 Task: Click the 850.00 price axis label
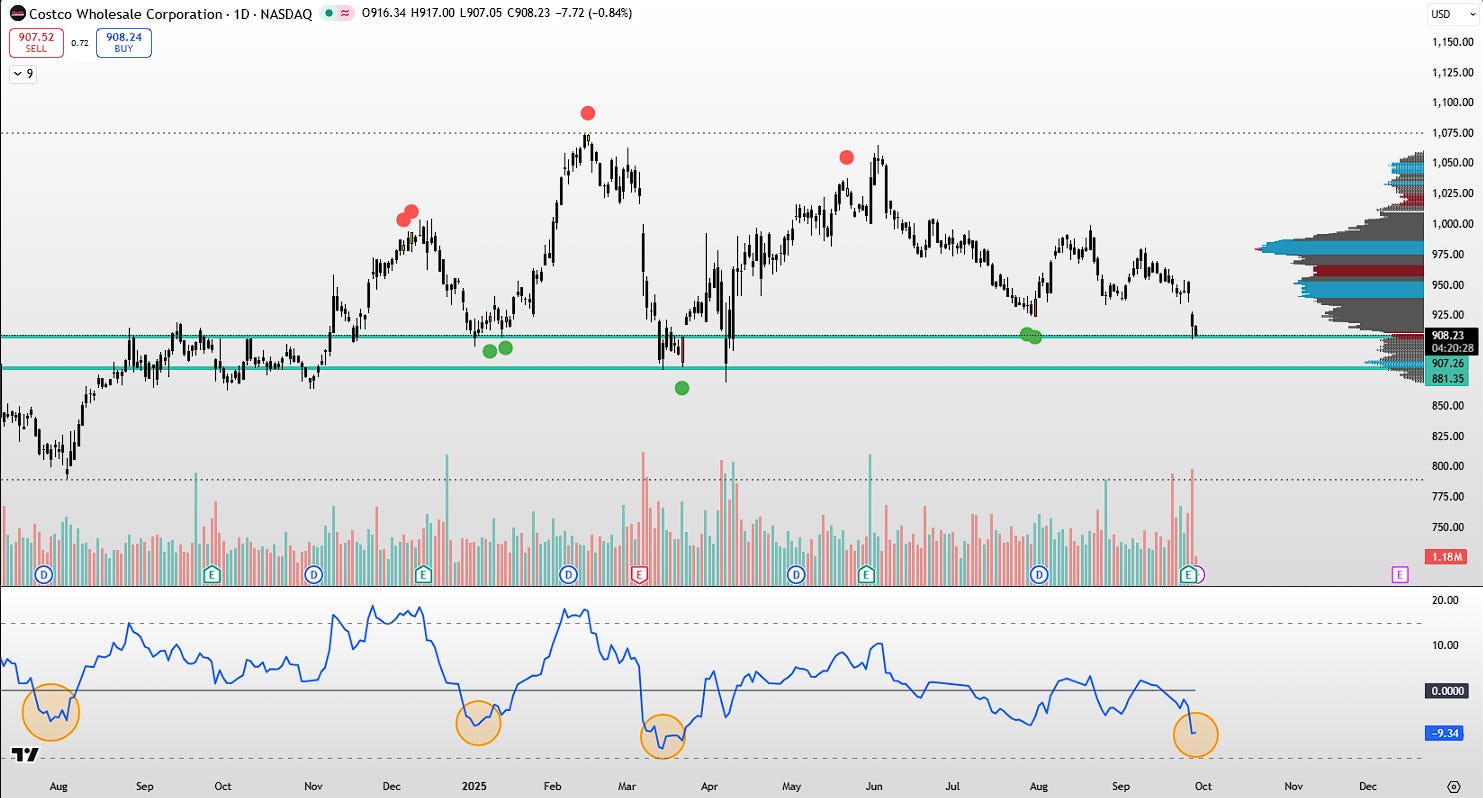(x=1449, y=406)
